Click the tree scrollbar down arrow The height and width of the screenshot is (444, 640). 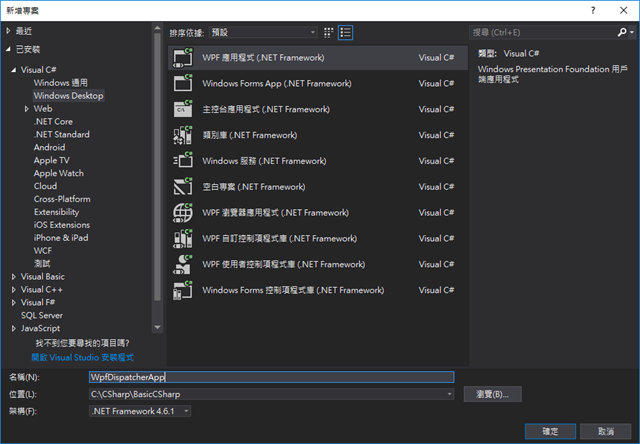[x=158, y=327]
